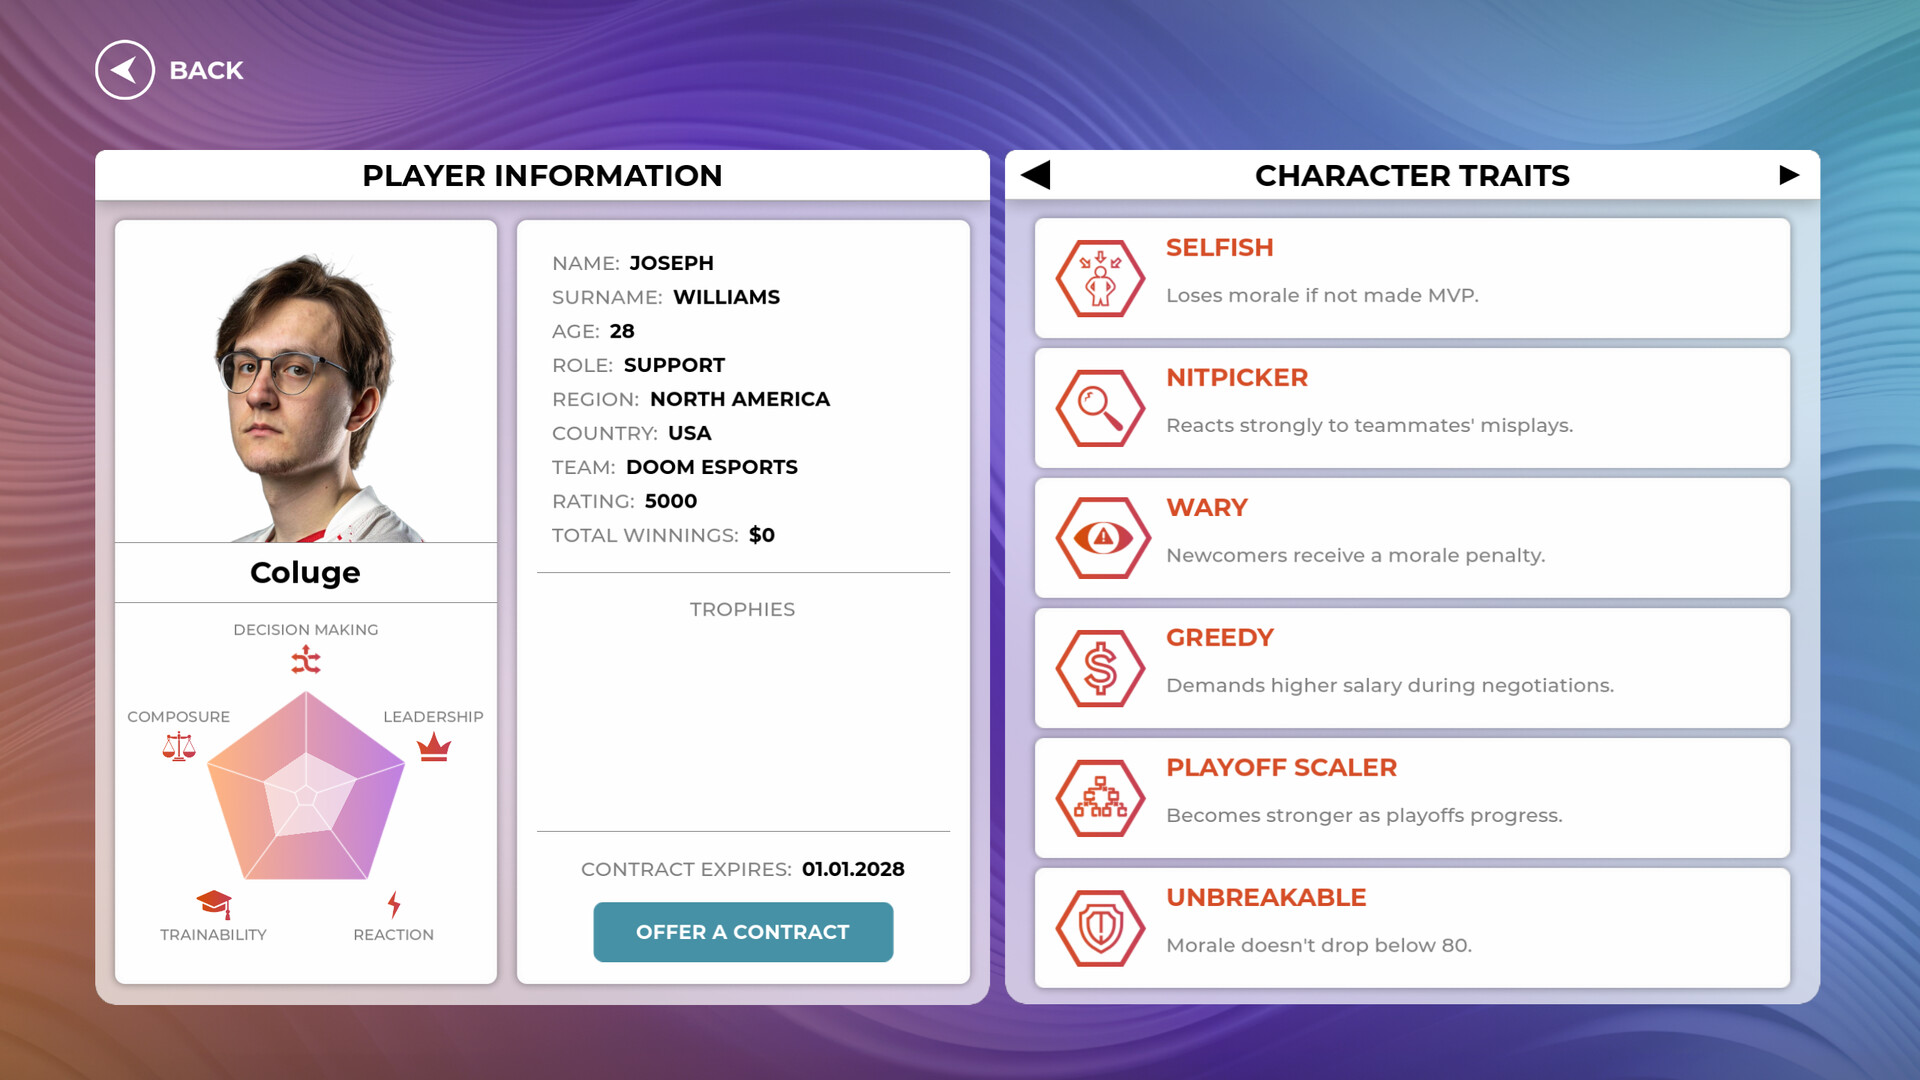Click the Nitpicker magnifying glass icon
The width and height of the screenshot is (1920, 1080).
click(1099, 409)
